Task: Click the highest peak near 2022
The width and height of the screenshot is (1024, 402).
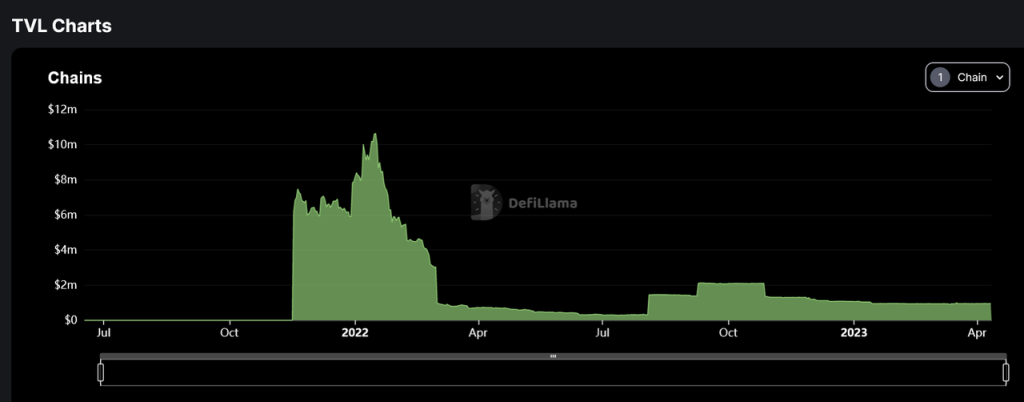Action: coord(375,135)
